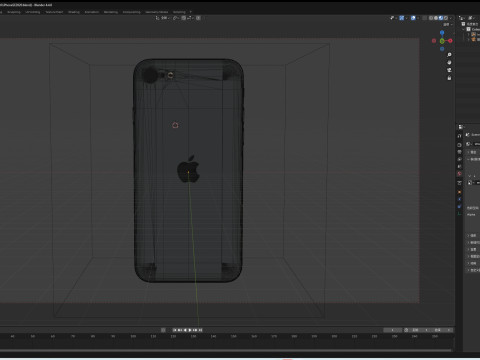Open the properties editor type menu
This screenshot has height=360, width=480.
point(461,127)
